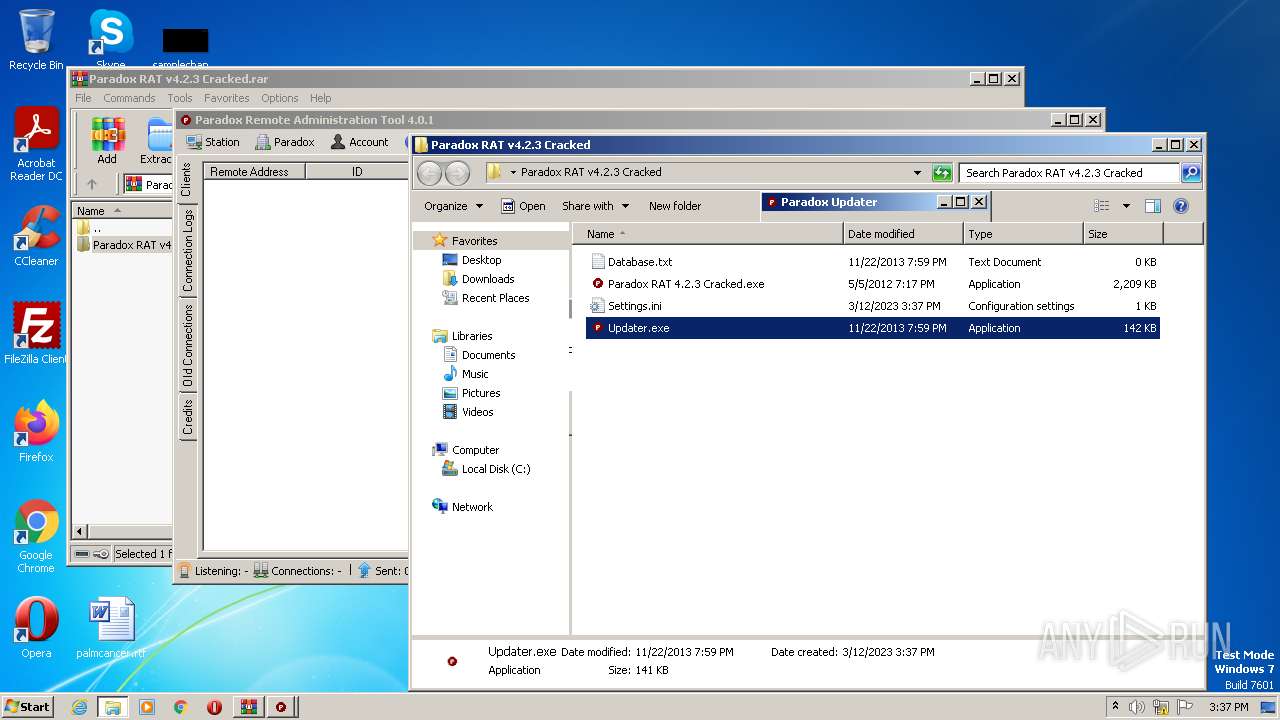Launch Skype from the desktop
Screen dimensions: 1280x720
[110, 38]
